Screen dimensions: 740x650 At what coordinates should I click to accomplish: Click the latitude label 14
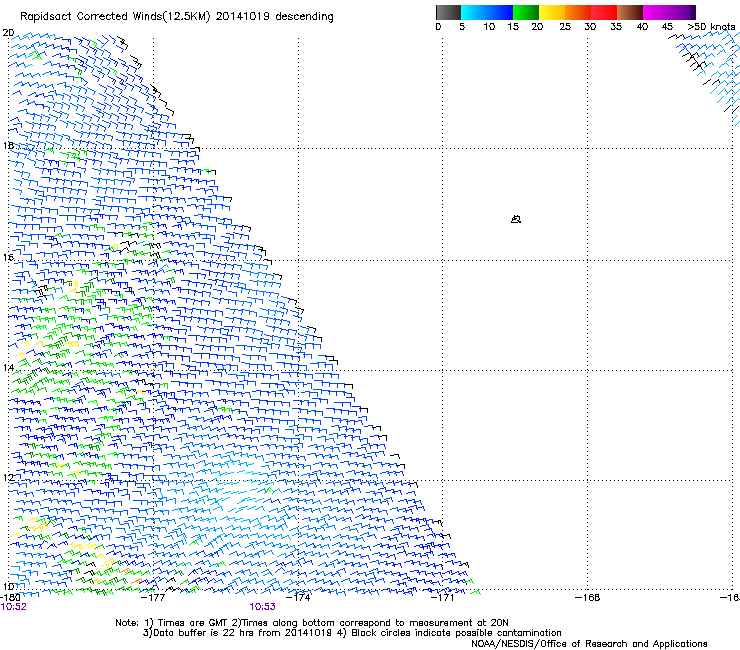point(8,368)
